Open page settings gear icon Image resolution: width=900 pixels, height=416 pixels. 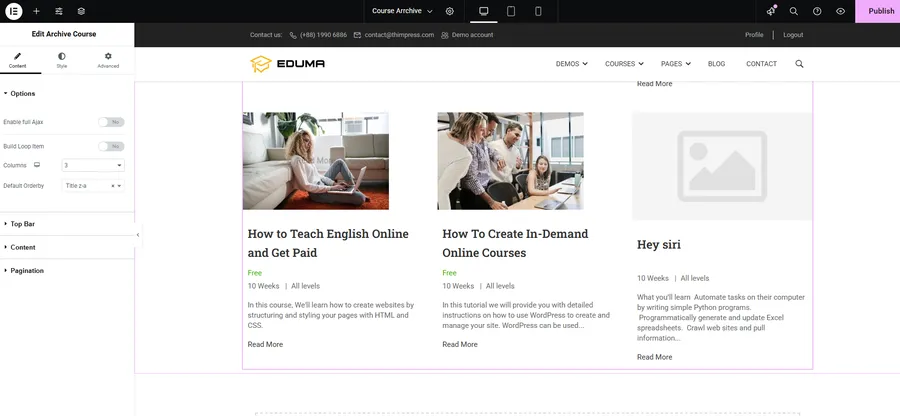(x=450, y=11)
